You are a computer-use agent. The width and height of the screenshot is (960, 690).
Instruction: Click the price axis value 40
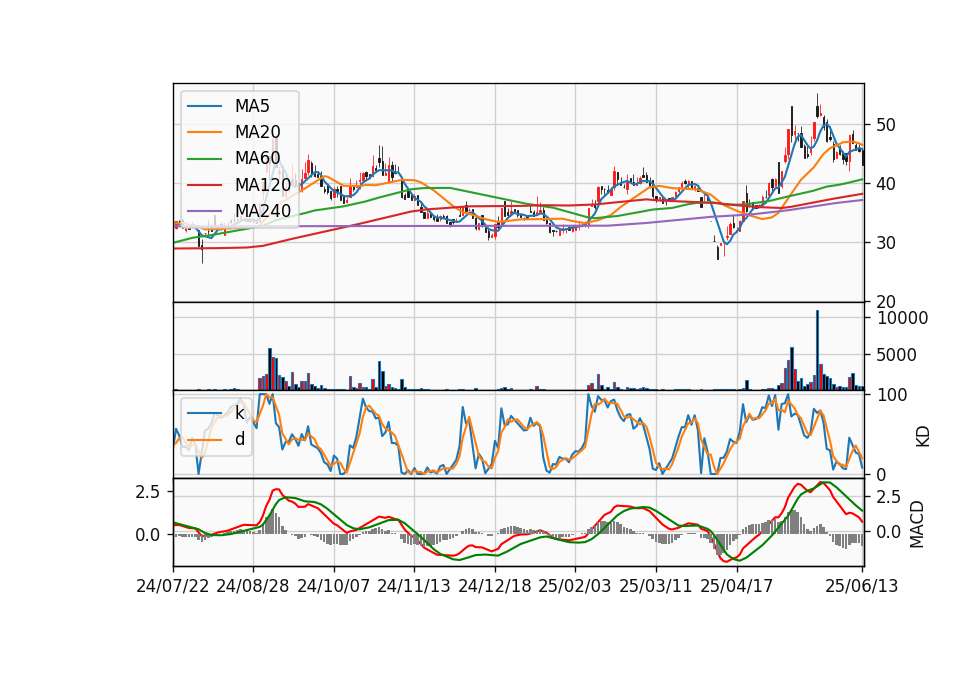coord(885,184)
